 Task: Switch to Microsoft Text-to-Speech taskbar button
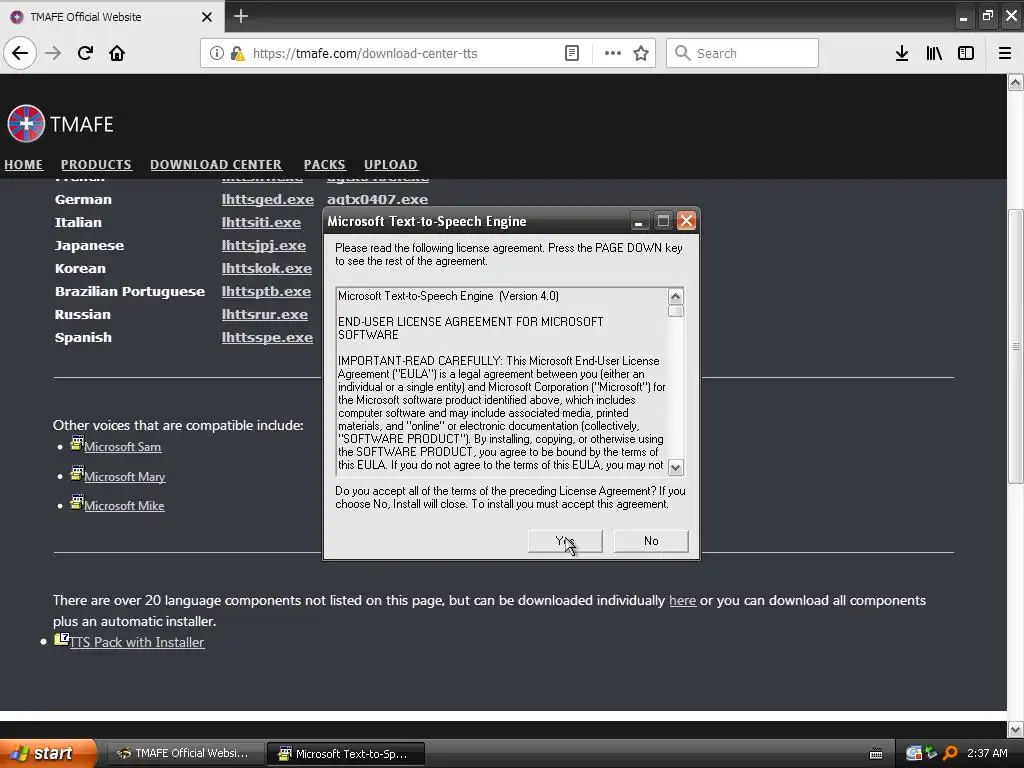[346, 754]
